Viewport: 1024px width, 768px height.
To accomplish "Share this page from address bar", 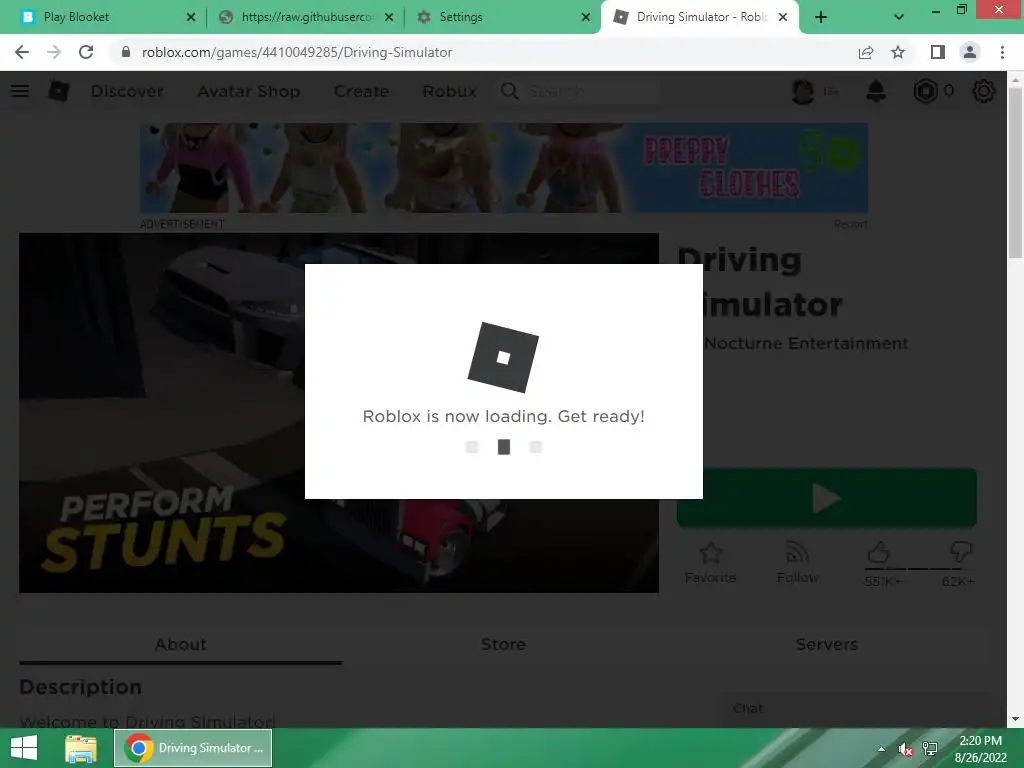I will tap(866, 52).
